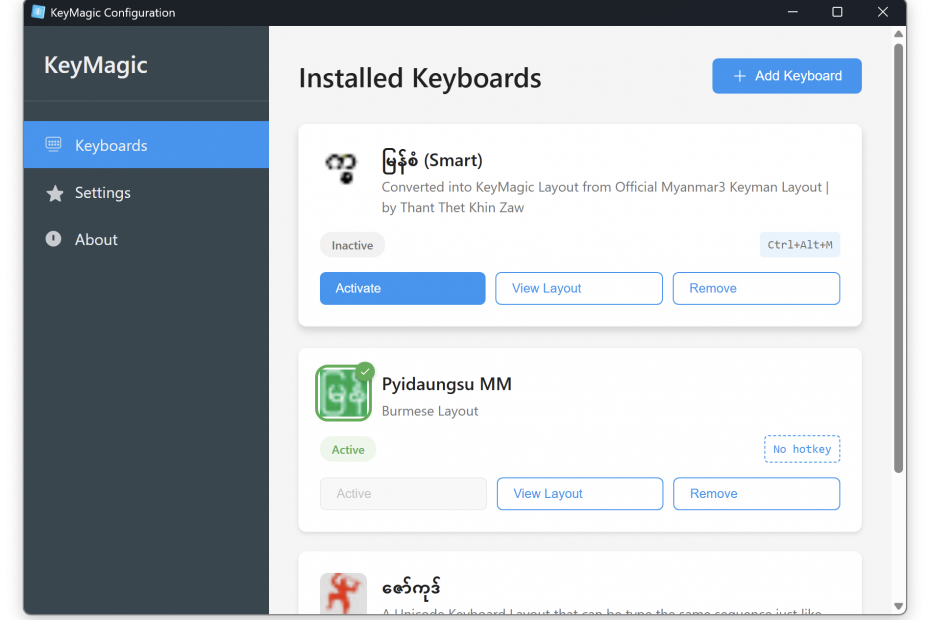930x620 pixels.
Task: Open the About section in sidebar
Action: coord(146,239)
